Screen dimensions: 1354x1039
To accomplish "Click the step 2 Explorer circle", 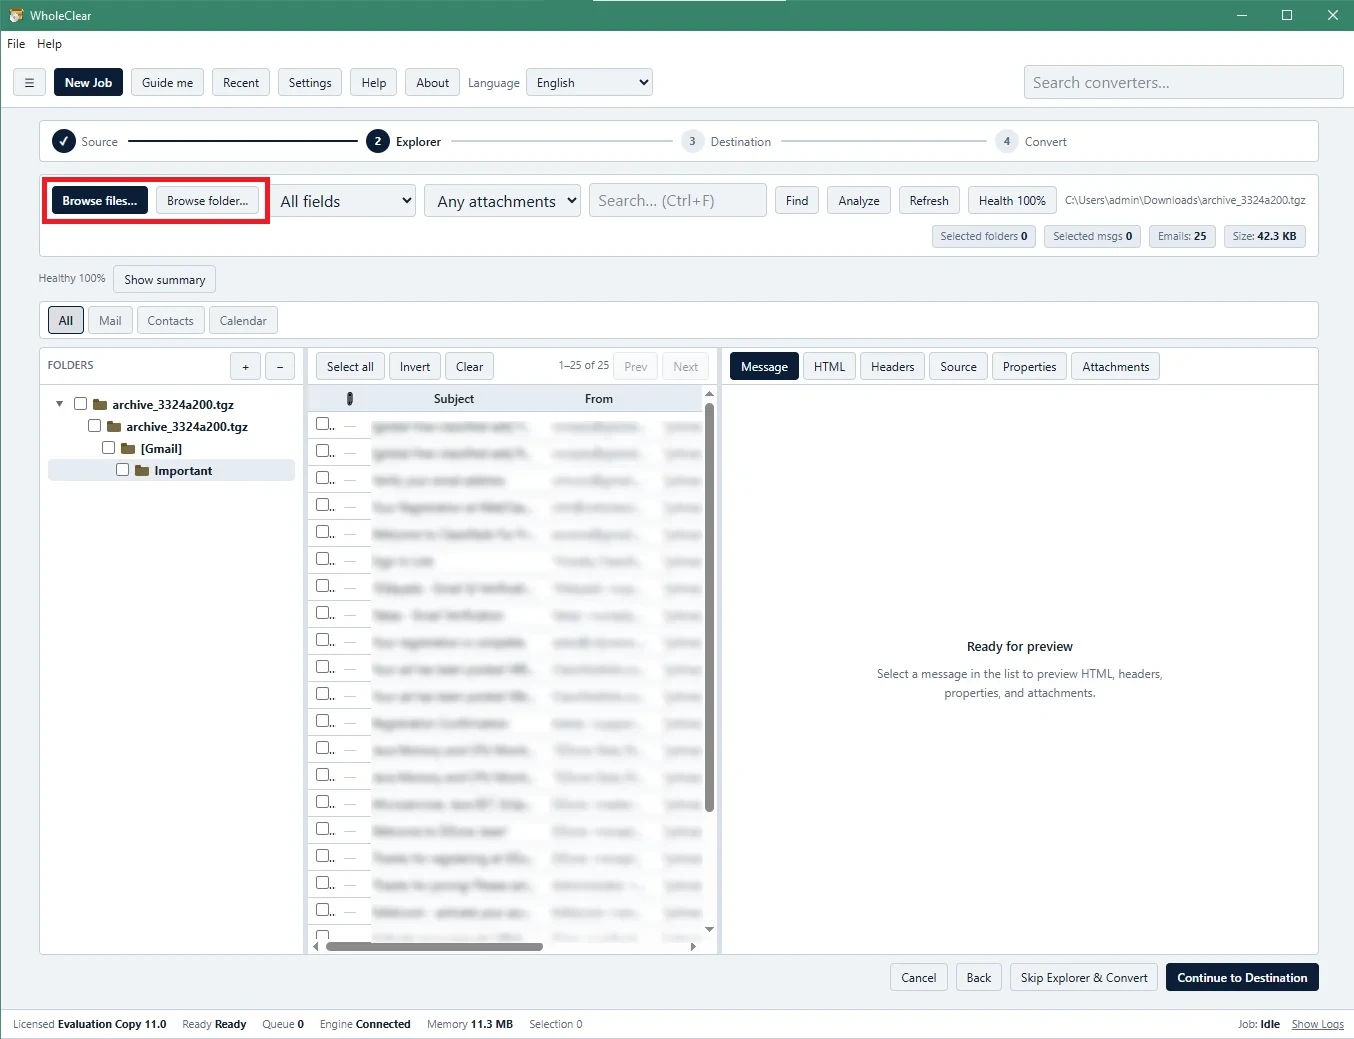I will tap(377, 141).
